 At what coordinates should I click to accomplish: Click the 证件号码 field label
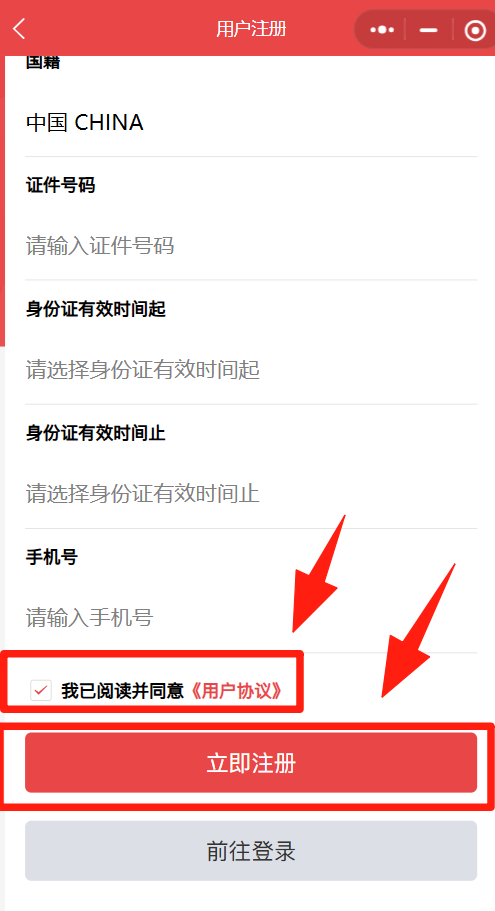coord(60,186)
